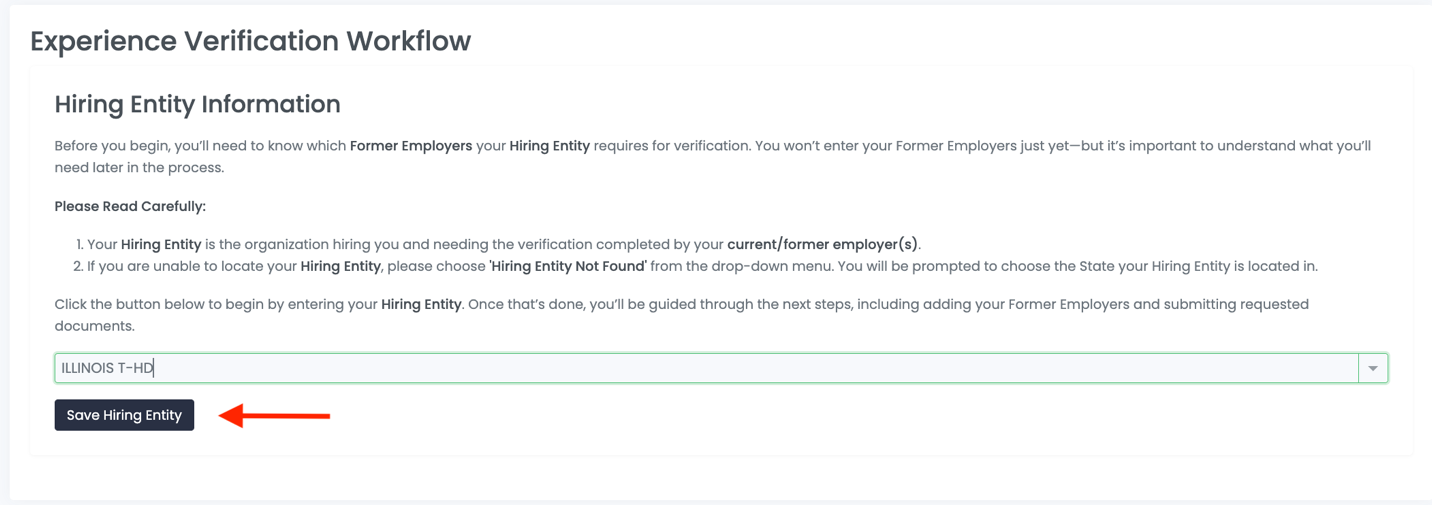Click bold 'current/former employer(s)' text

click(822, 244)
